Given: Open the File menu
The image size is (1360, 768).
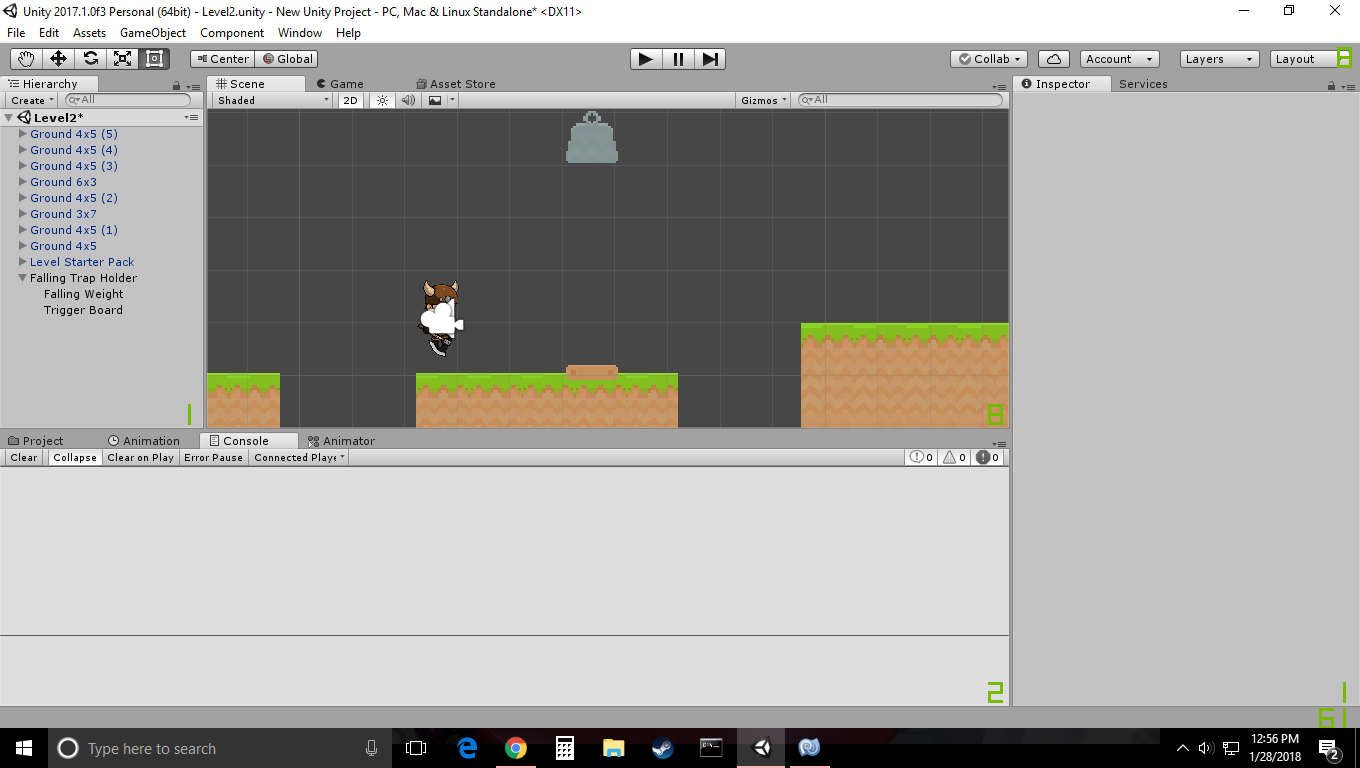Looking at the screenshot, I should pyautogui.click(x=16, y=33).
